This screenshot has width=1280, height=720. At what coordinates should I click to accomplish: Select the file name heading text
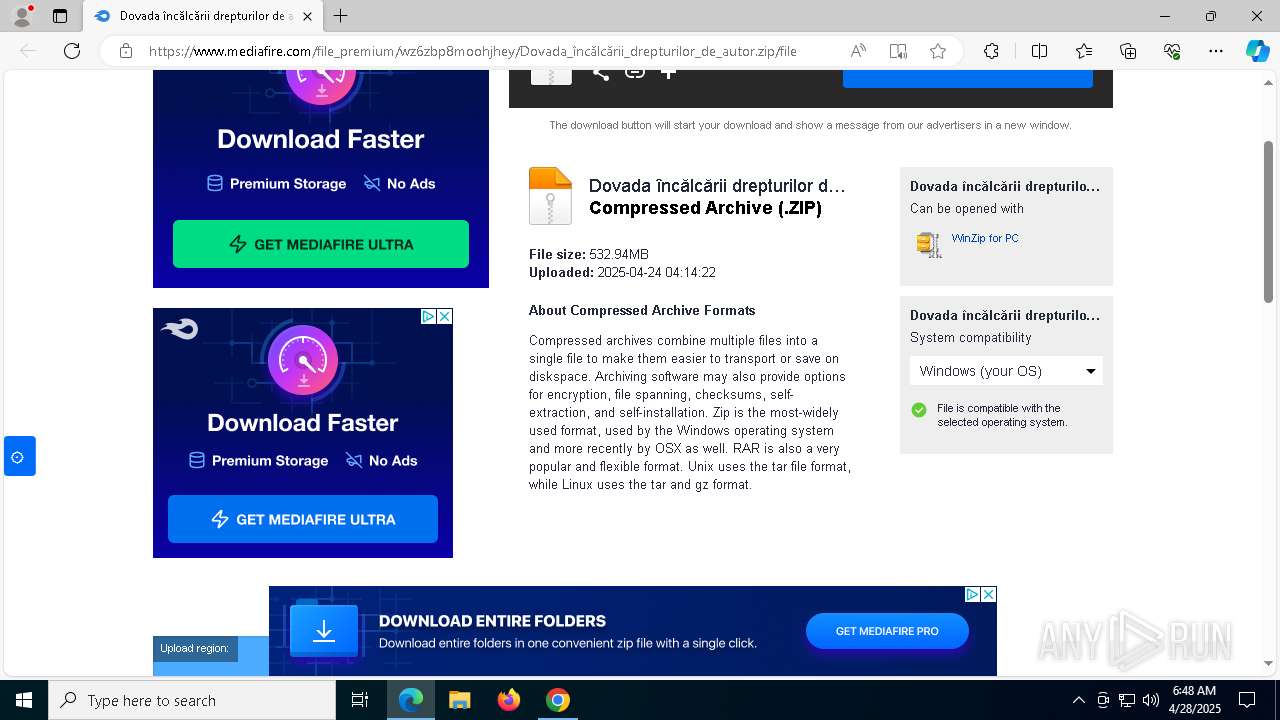click(717, 186)
